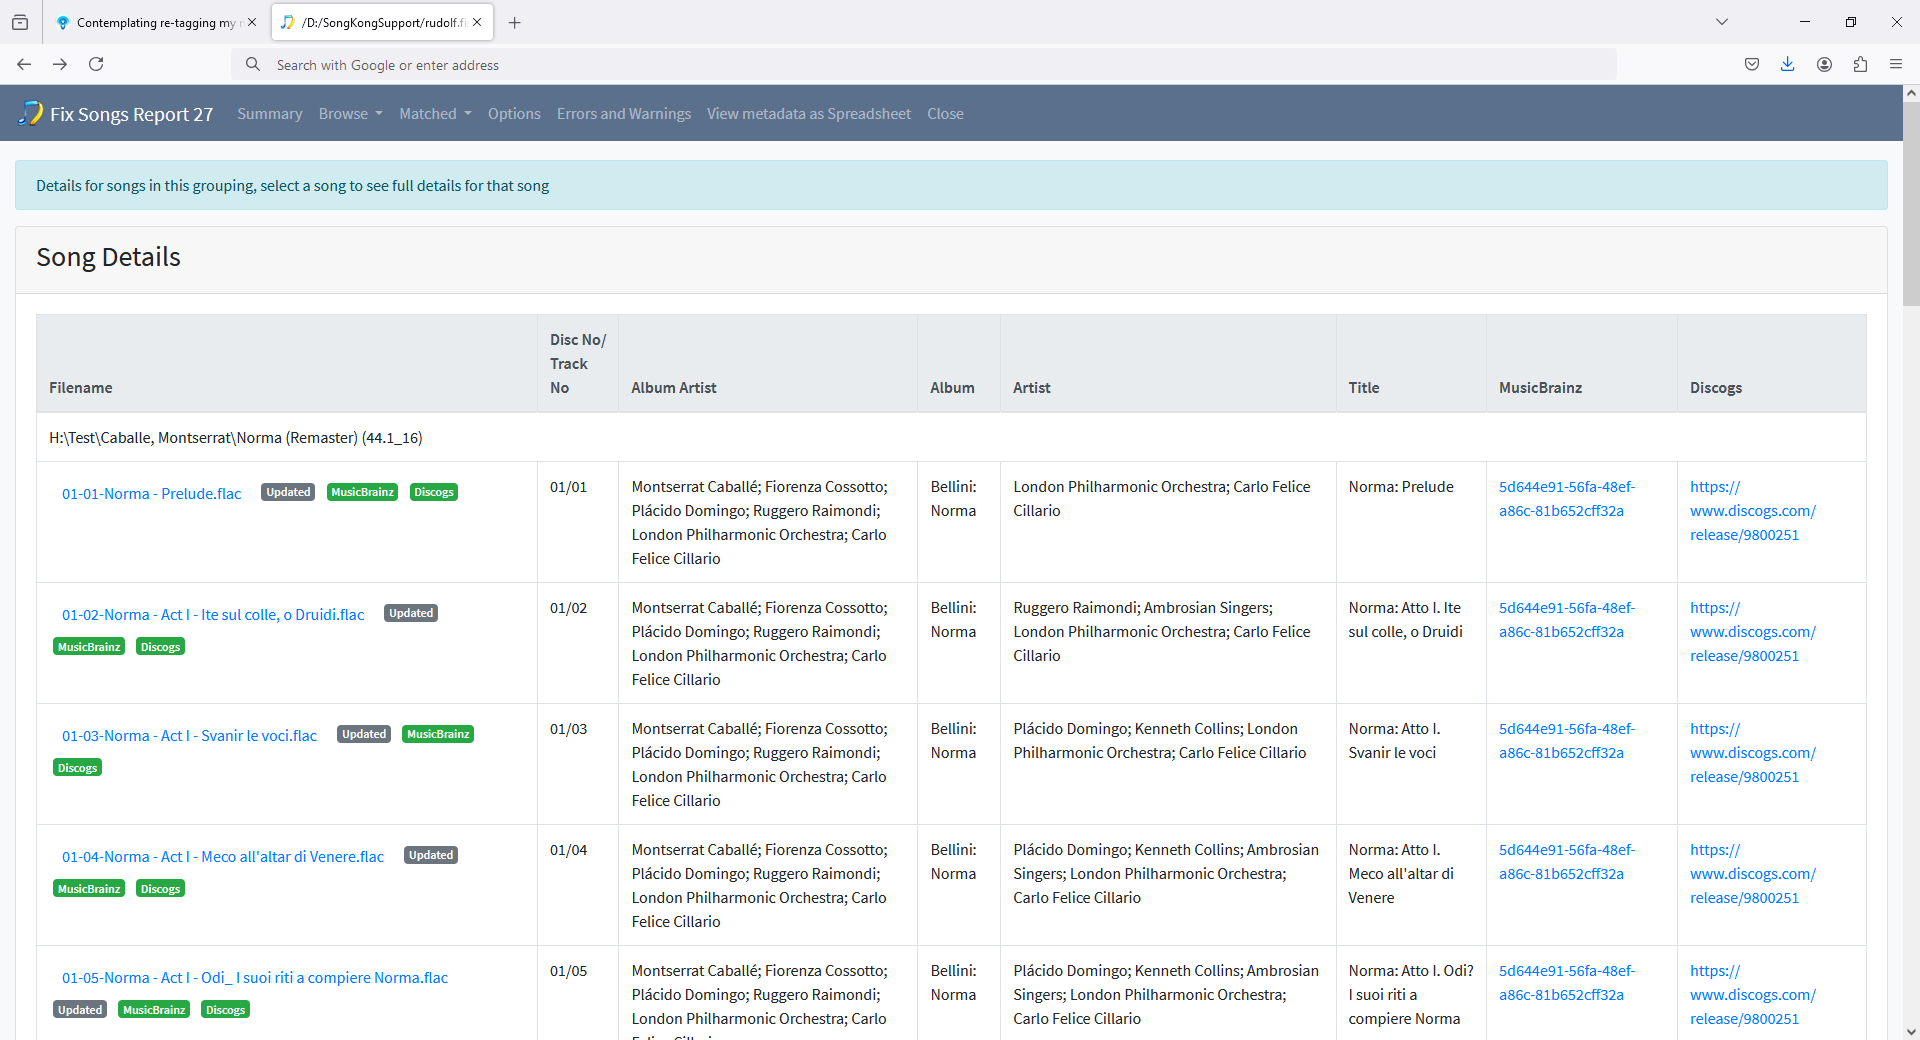Add a new browser tab with the plus
The image size is (1920, 1040).
point(514,22)
